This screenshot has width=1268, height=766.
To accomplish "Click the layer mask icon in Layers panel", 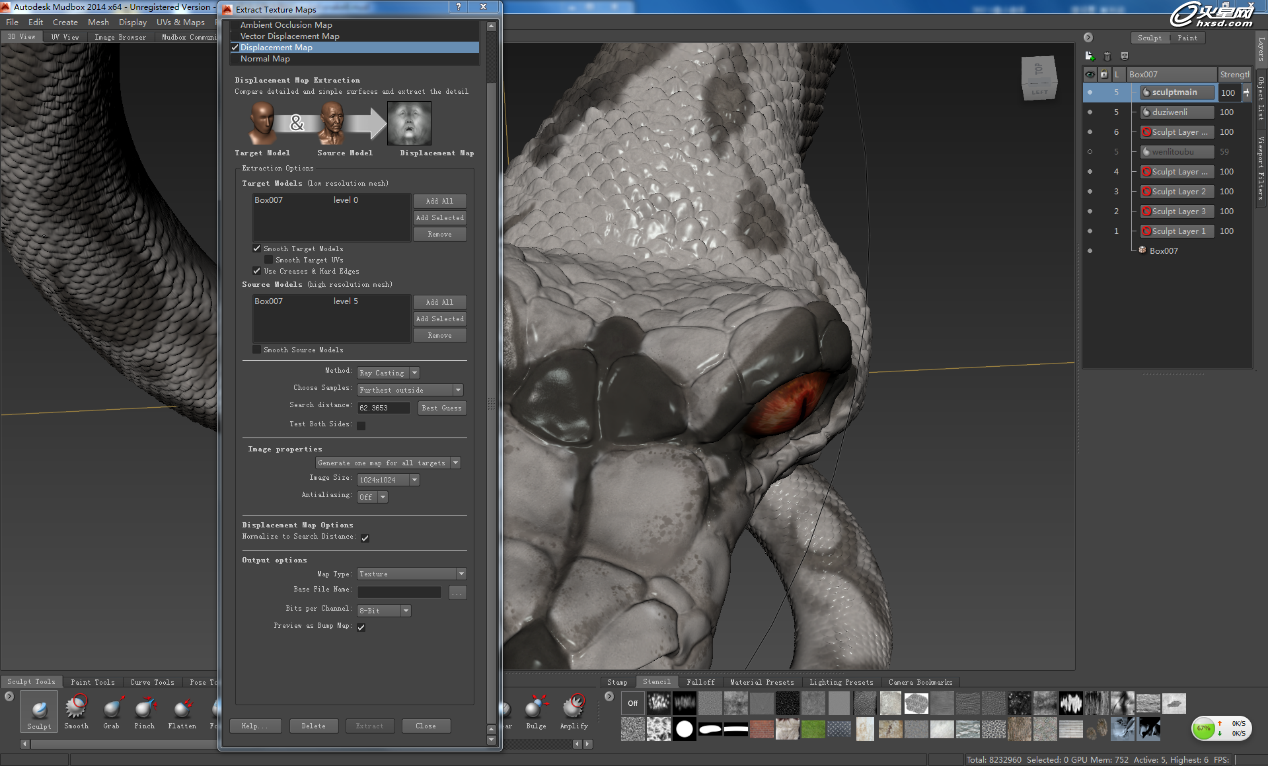I will (1124, 56).
